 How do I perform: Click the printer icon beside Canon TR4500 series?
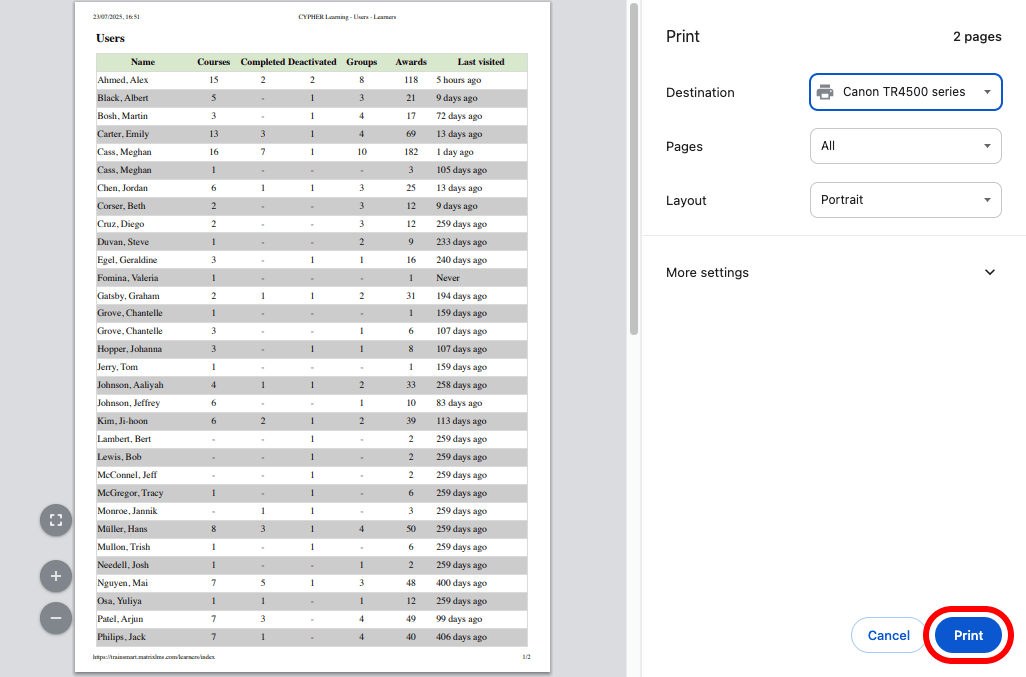coord(825,91)
